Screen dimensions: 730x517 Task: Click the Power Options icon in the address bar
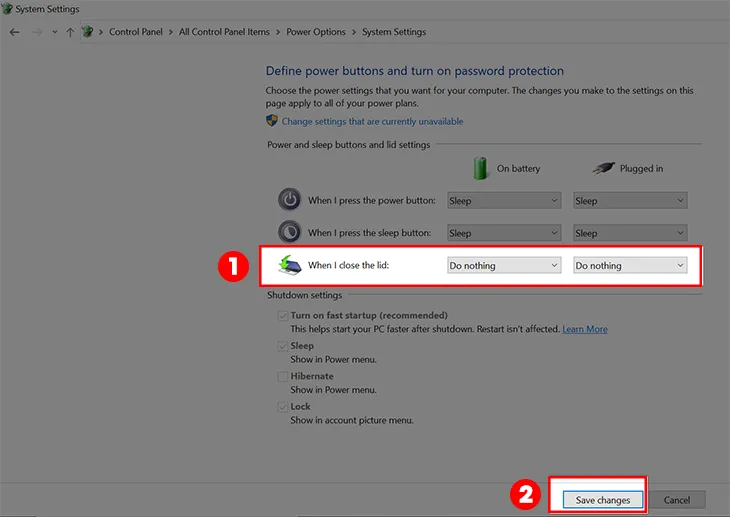point(87,32)
